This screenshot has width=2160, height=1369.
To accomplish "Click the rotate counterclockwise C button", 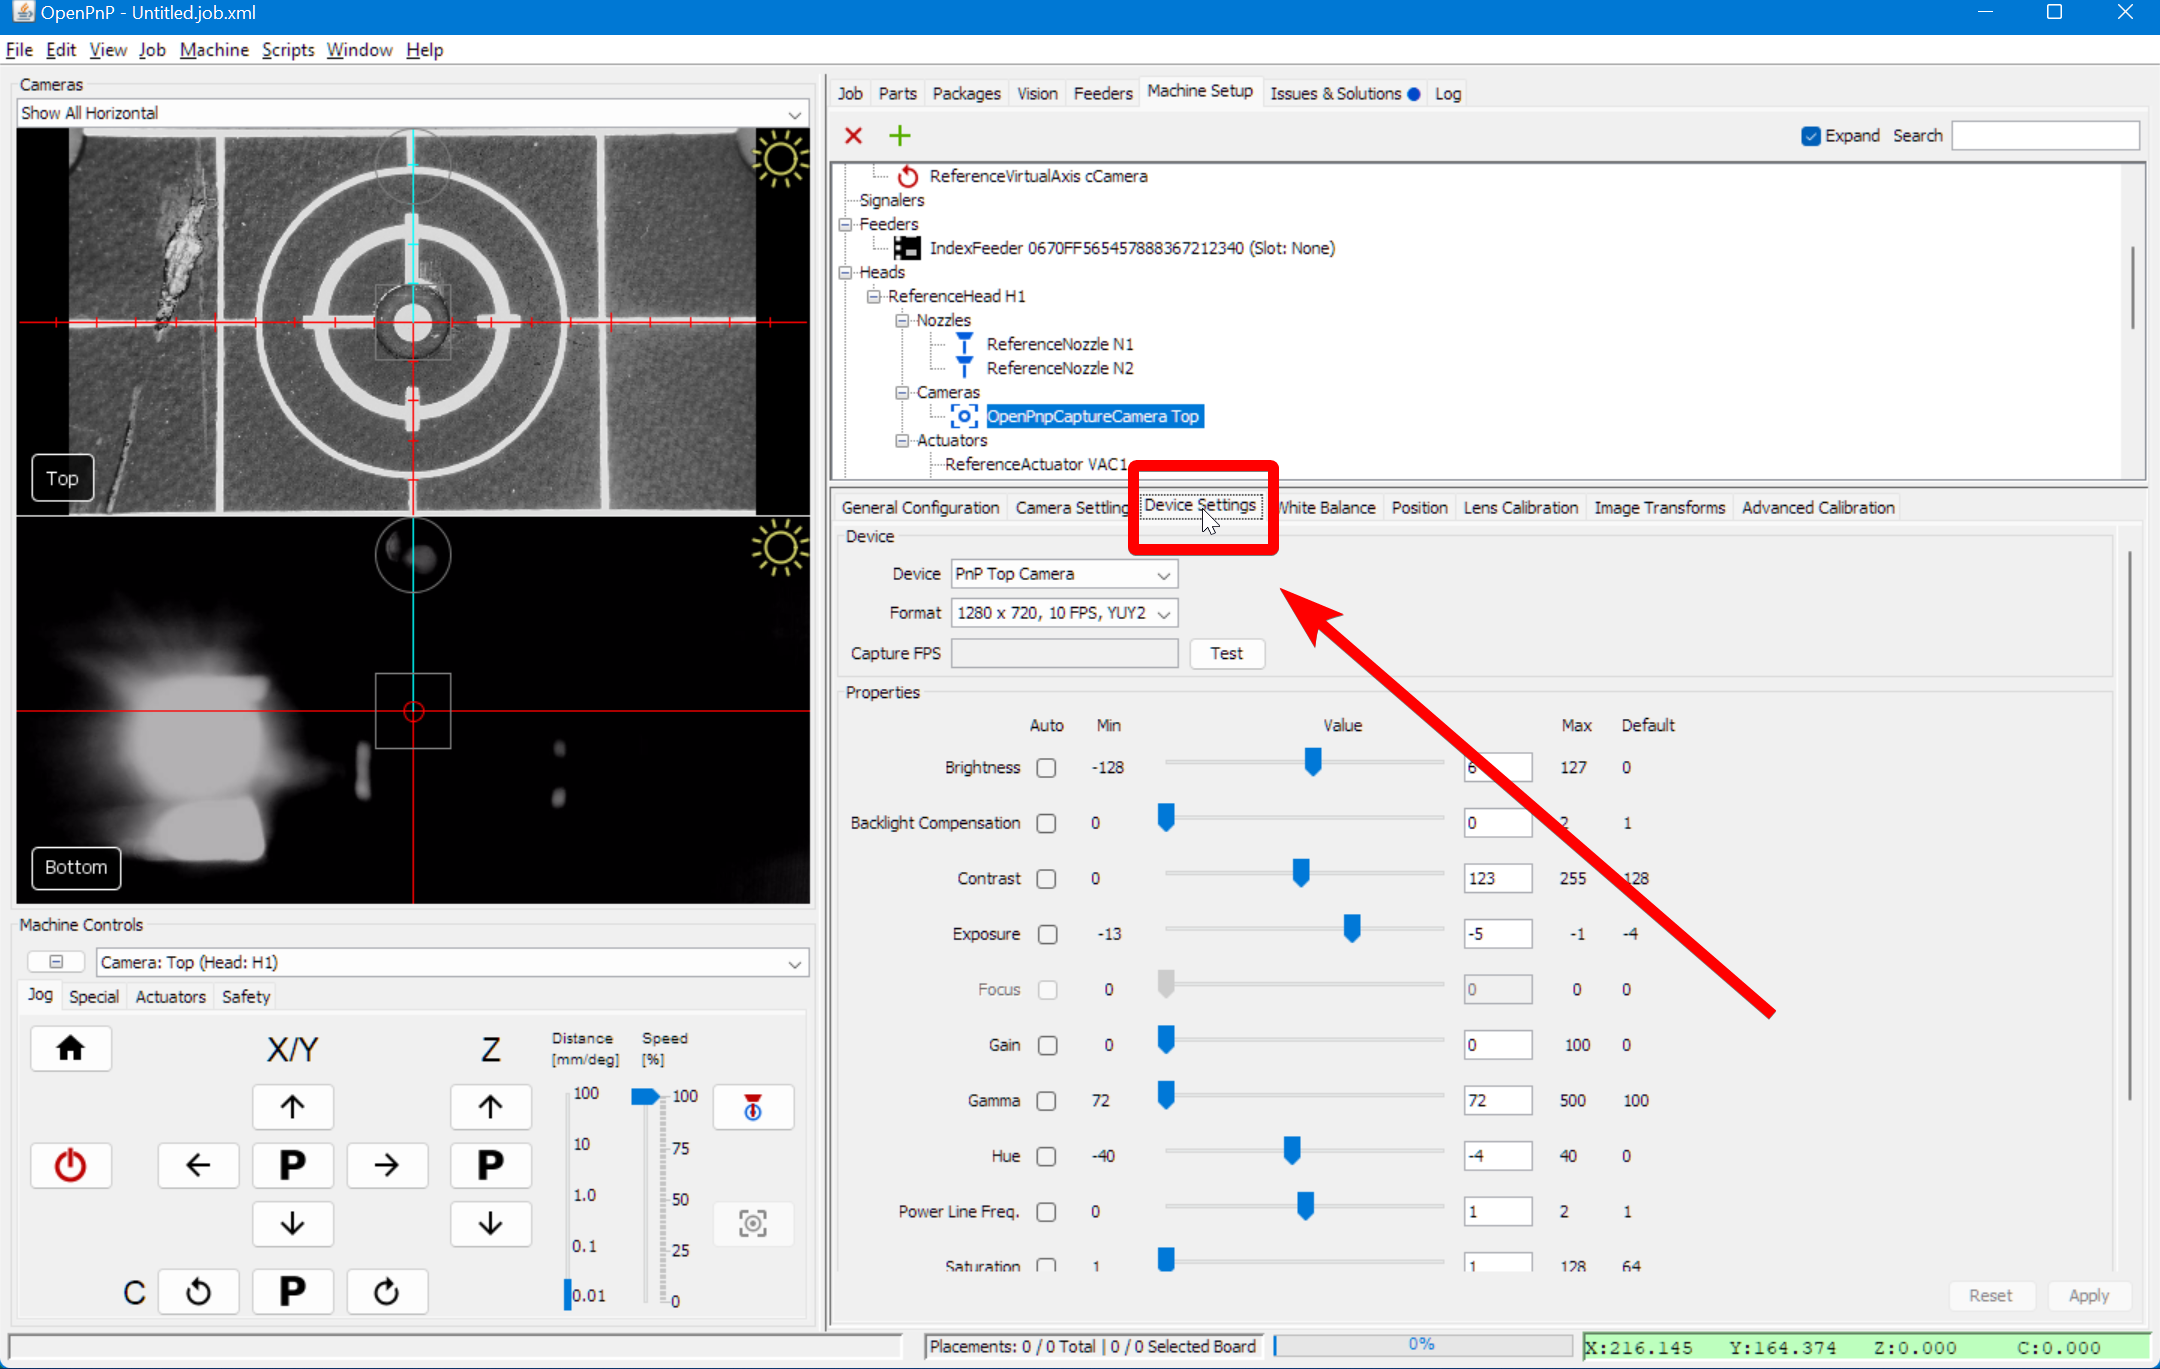I will [x=198, y=1292].
